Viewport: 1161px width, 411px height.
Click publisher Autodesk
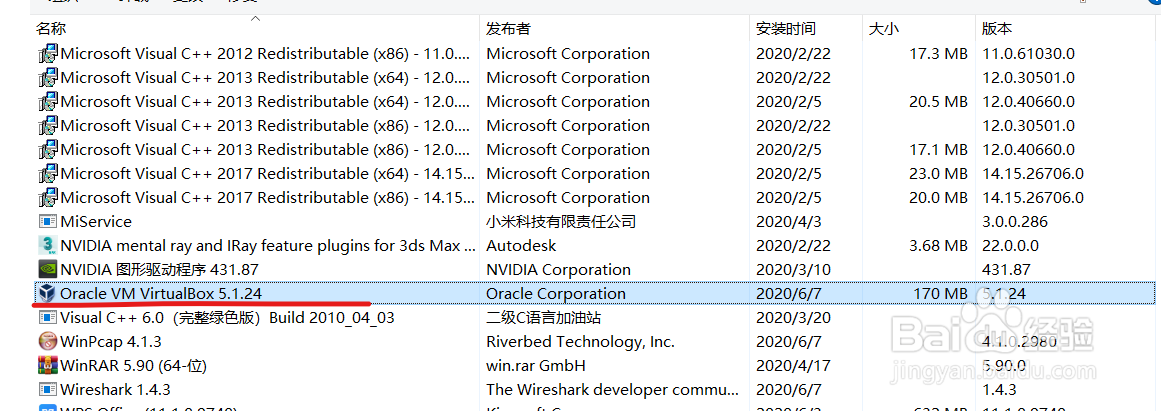(x=521, y=245)
